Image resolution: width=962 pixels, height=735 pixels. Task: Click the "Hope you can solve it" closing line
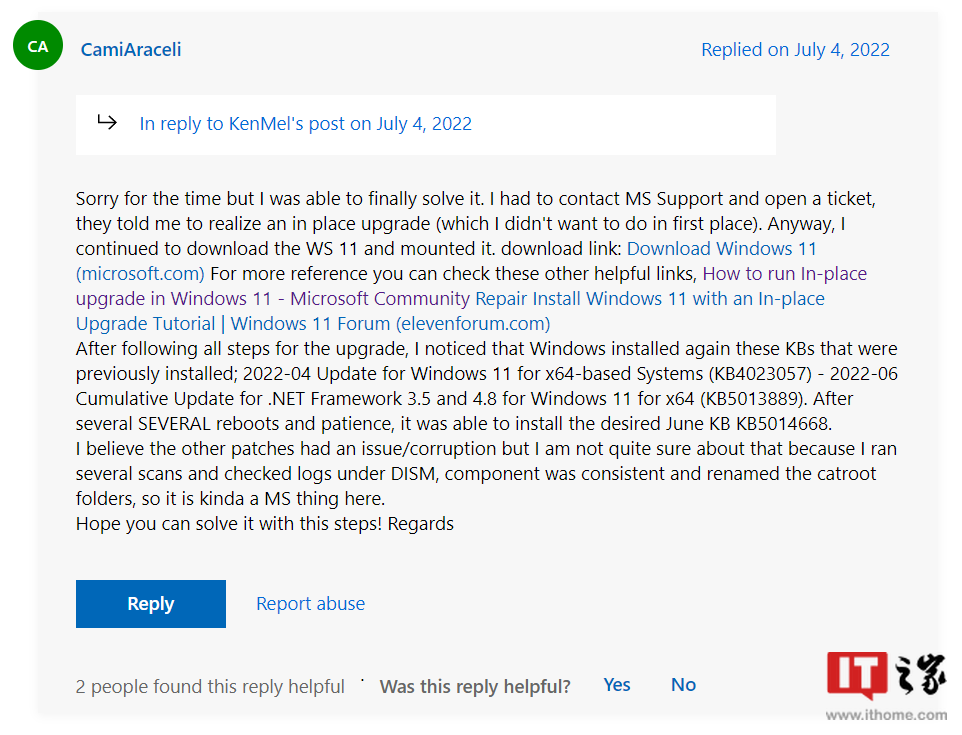[x=265, y=524]
